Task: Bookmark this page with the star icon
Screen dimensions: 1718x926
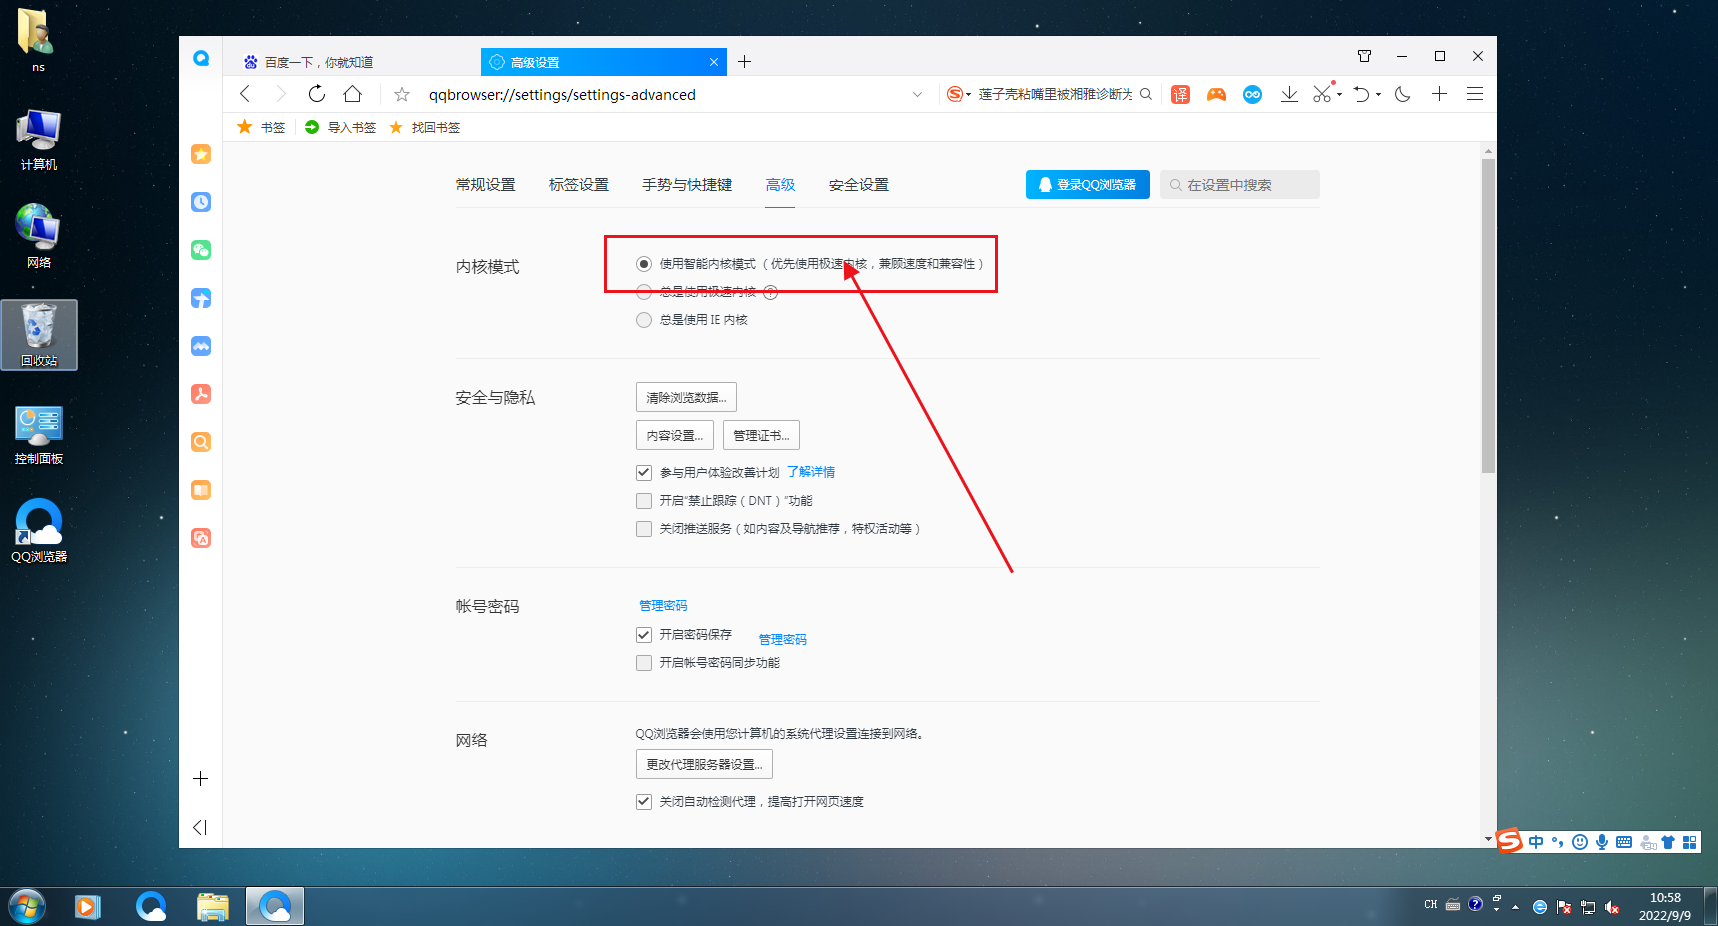Action: 402,94
